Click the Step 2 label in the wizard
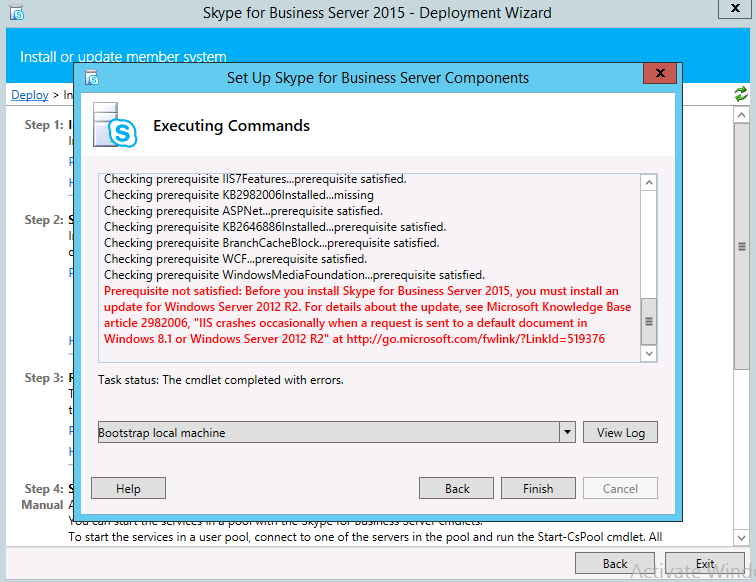756x582 pixels. coord(44,220)
